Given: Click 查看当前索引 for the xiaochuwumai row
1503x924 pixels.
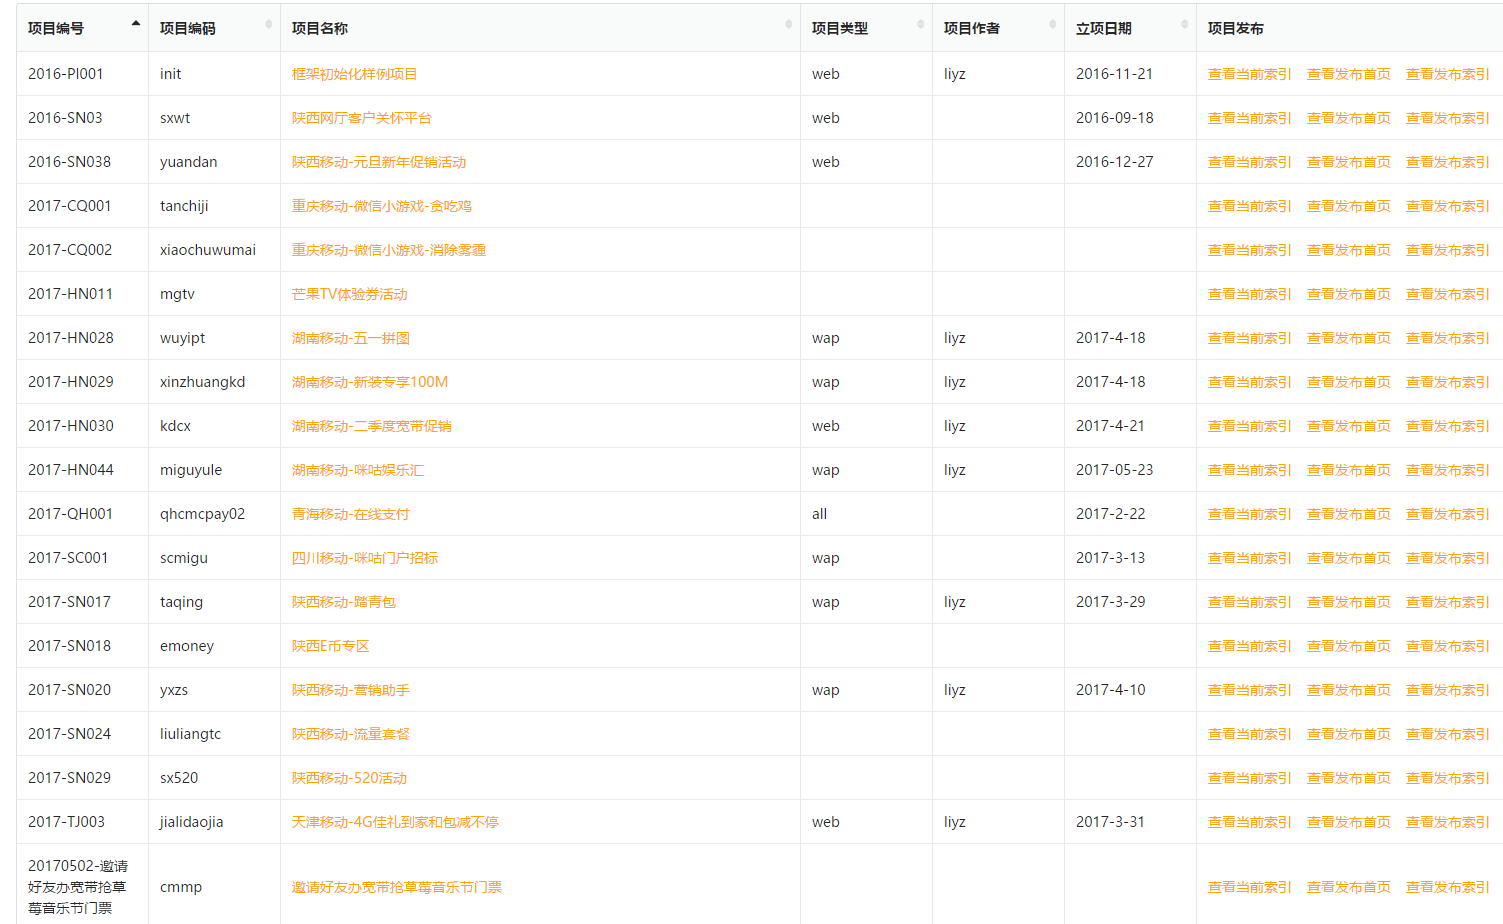Looking at the screenshot, I should pos(1249,250).
